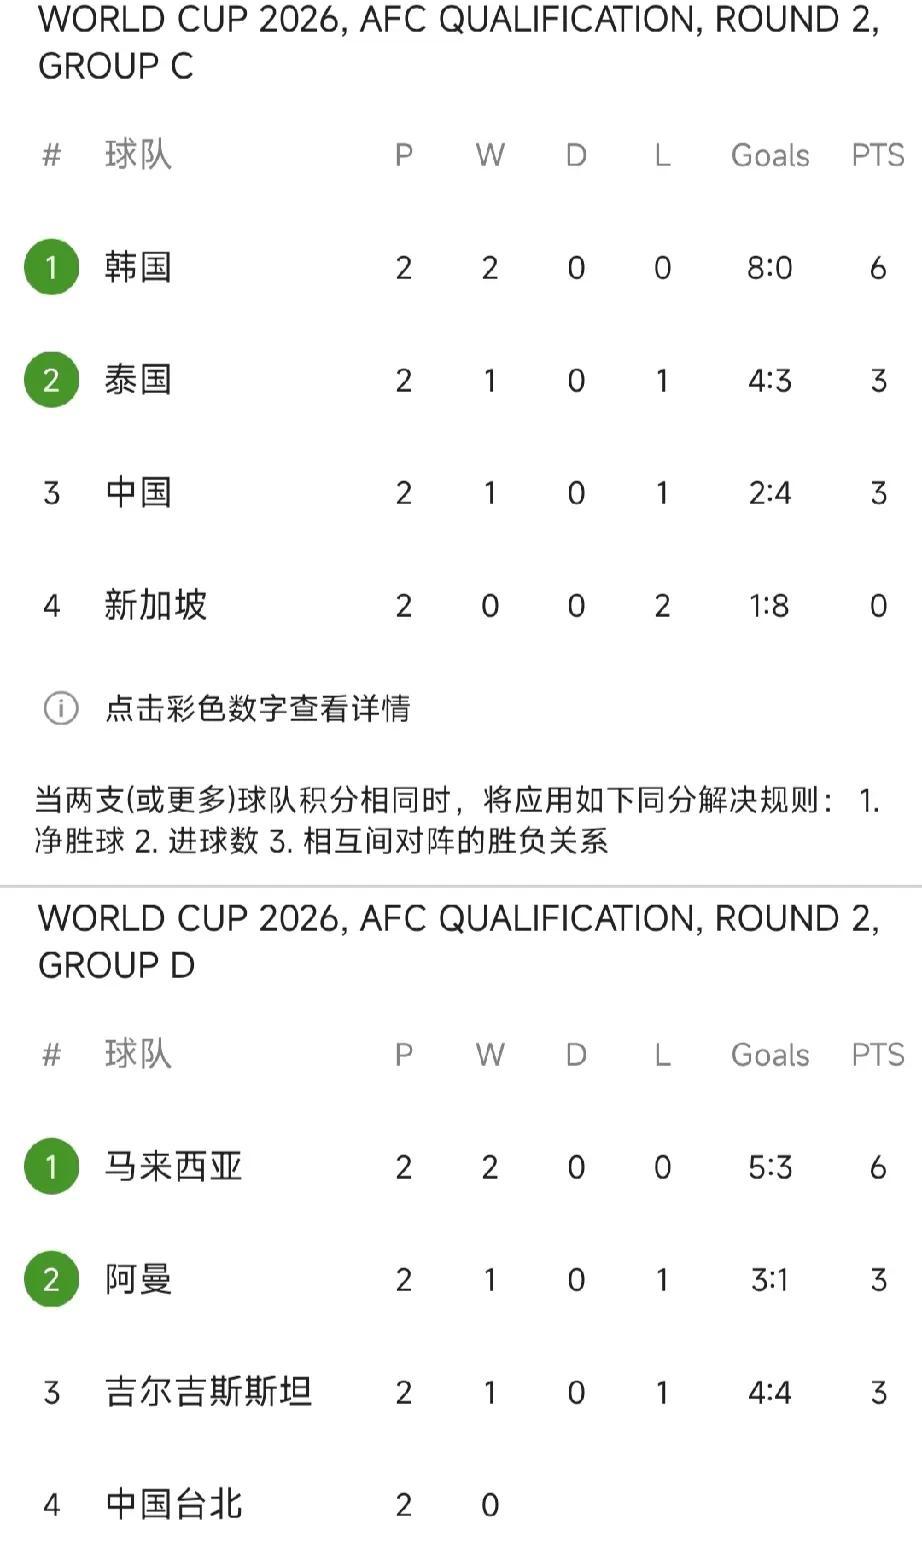Select 中国台北 team name
The image size is (922, 1554).
(x=173, y=1504)
